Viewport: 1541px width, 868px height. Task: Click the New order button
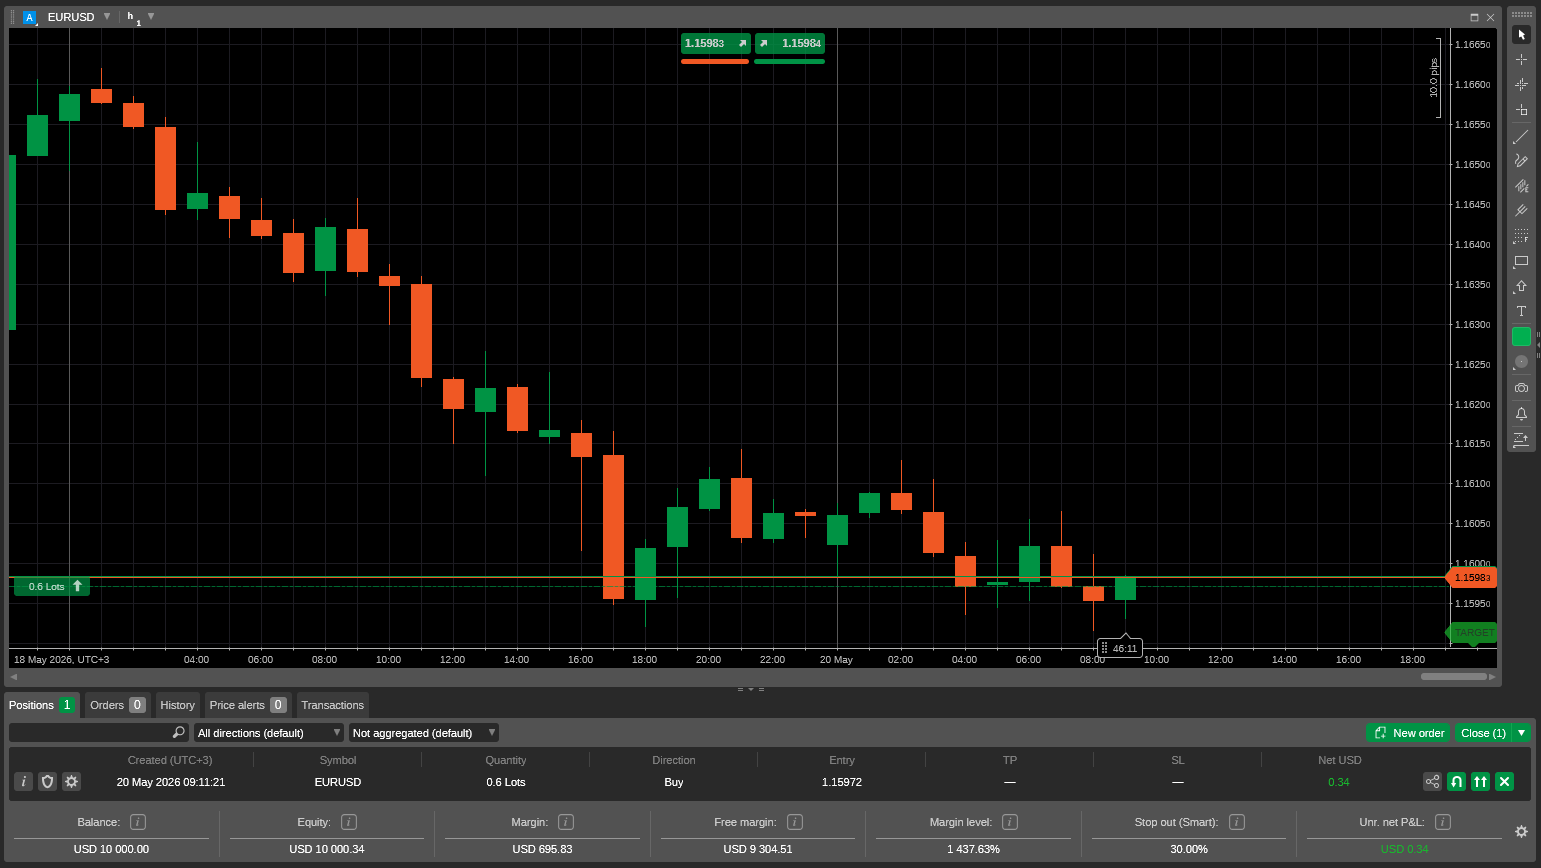coord(1408,733)
